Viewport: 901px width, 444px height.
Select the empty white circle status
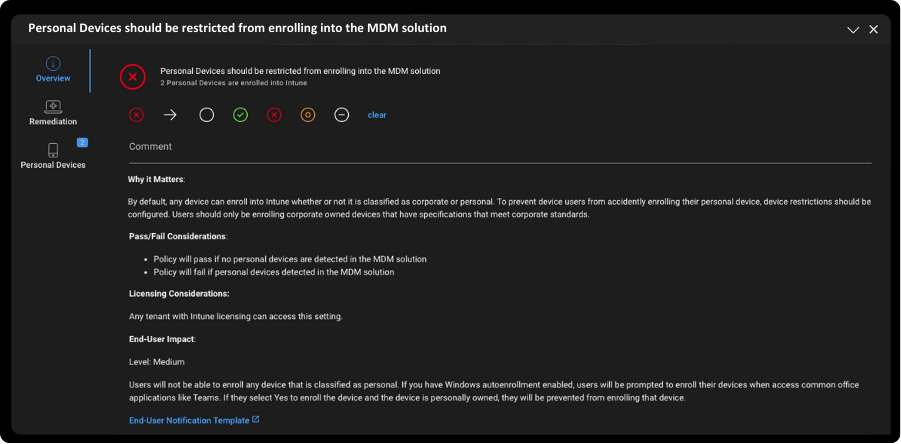click(x=207, y=115)
